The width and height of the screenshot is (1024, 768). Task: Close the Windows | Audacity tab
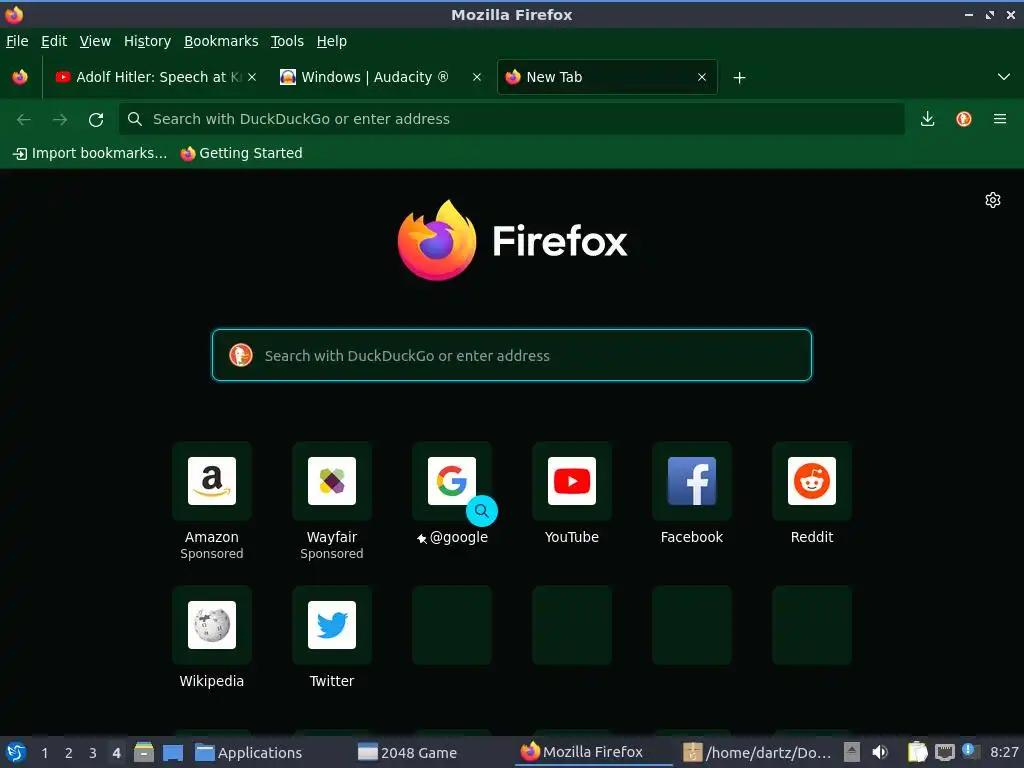pos(477,77)
